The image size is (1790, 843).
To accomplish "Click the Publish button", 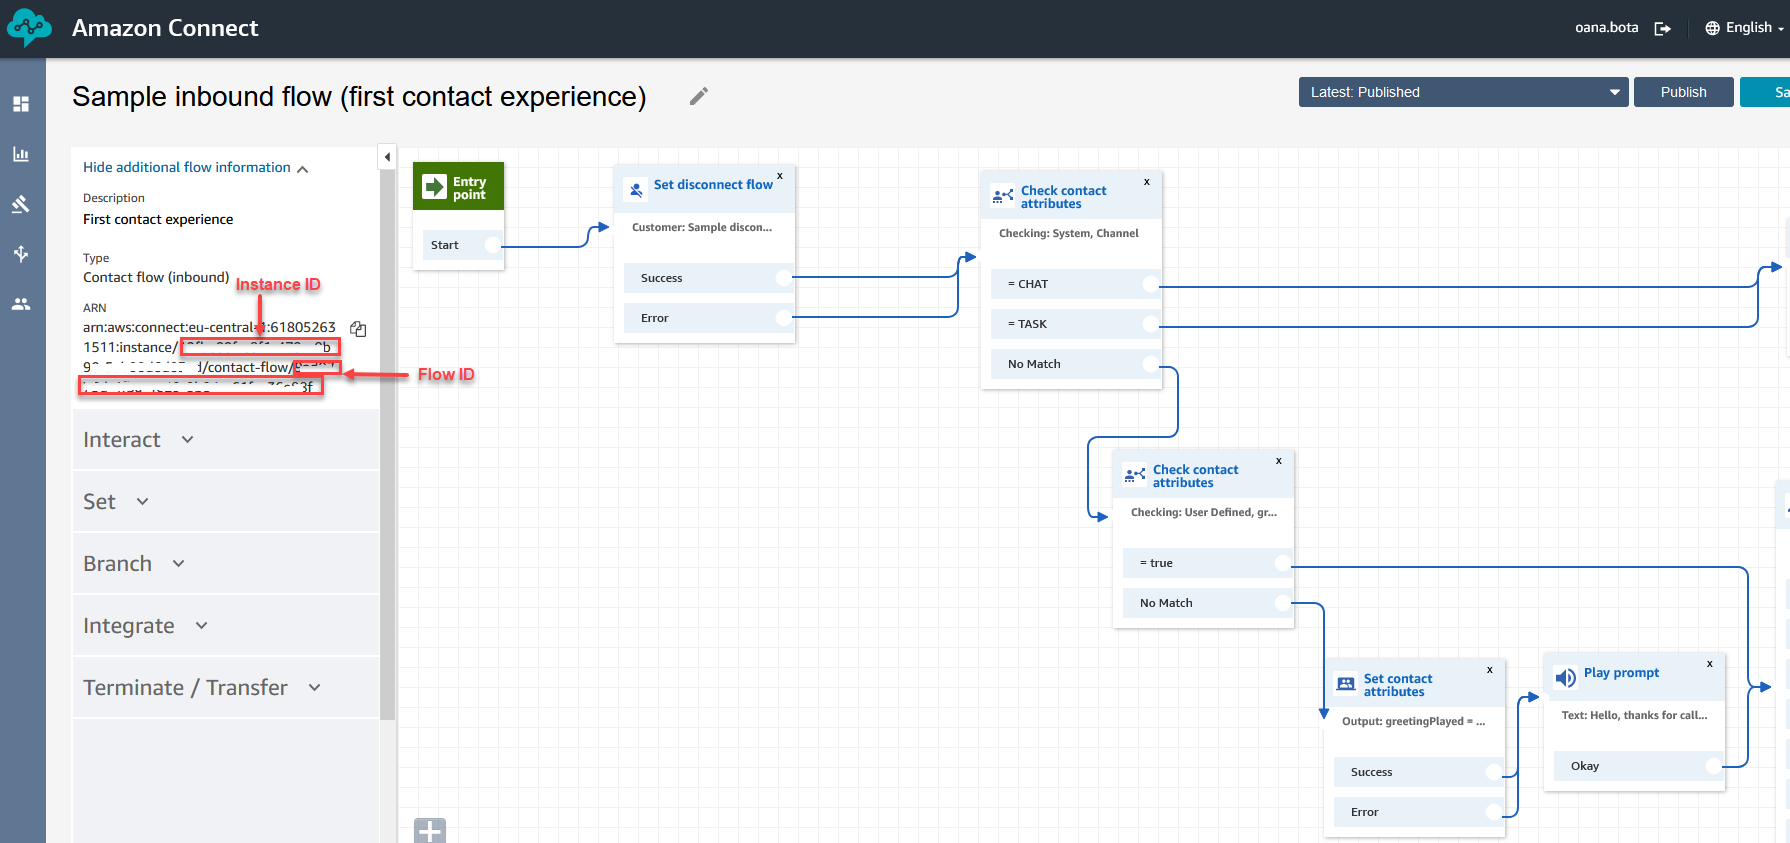I will 1684,92.
